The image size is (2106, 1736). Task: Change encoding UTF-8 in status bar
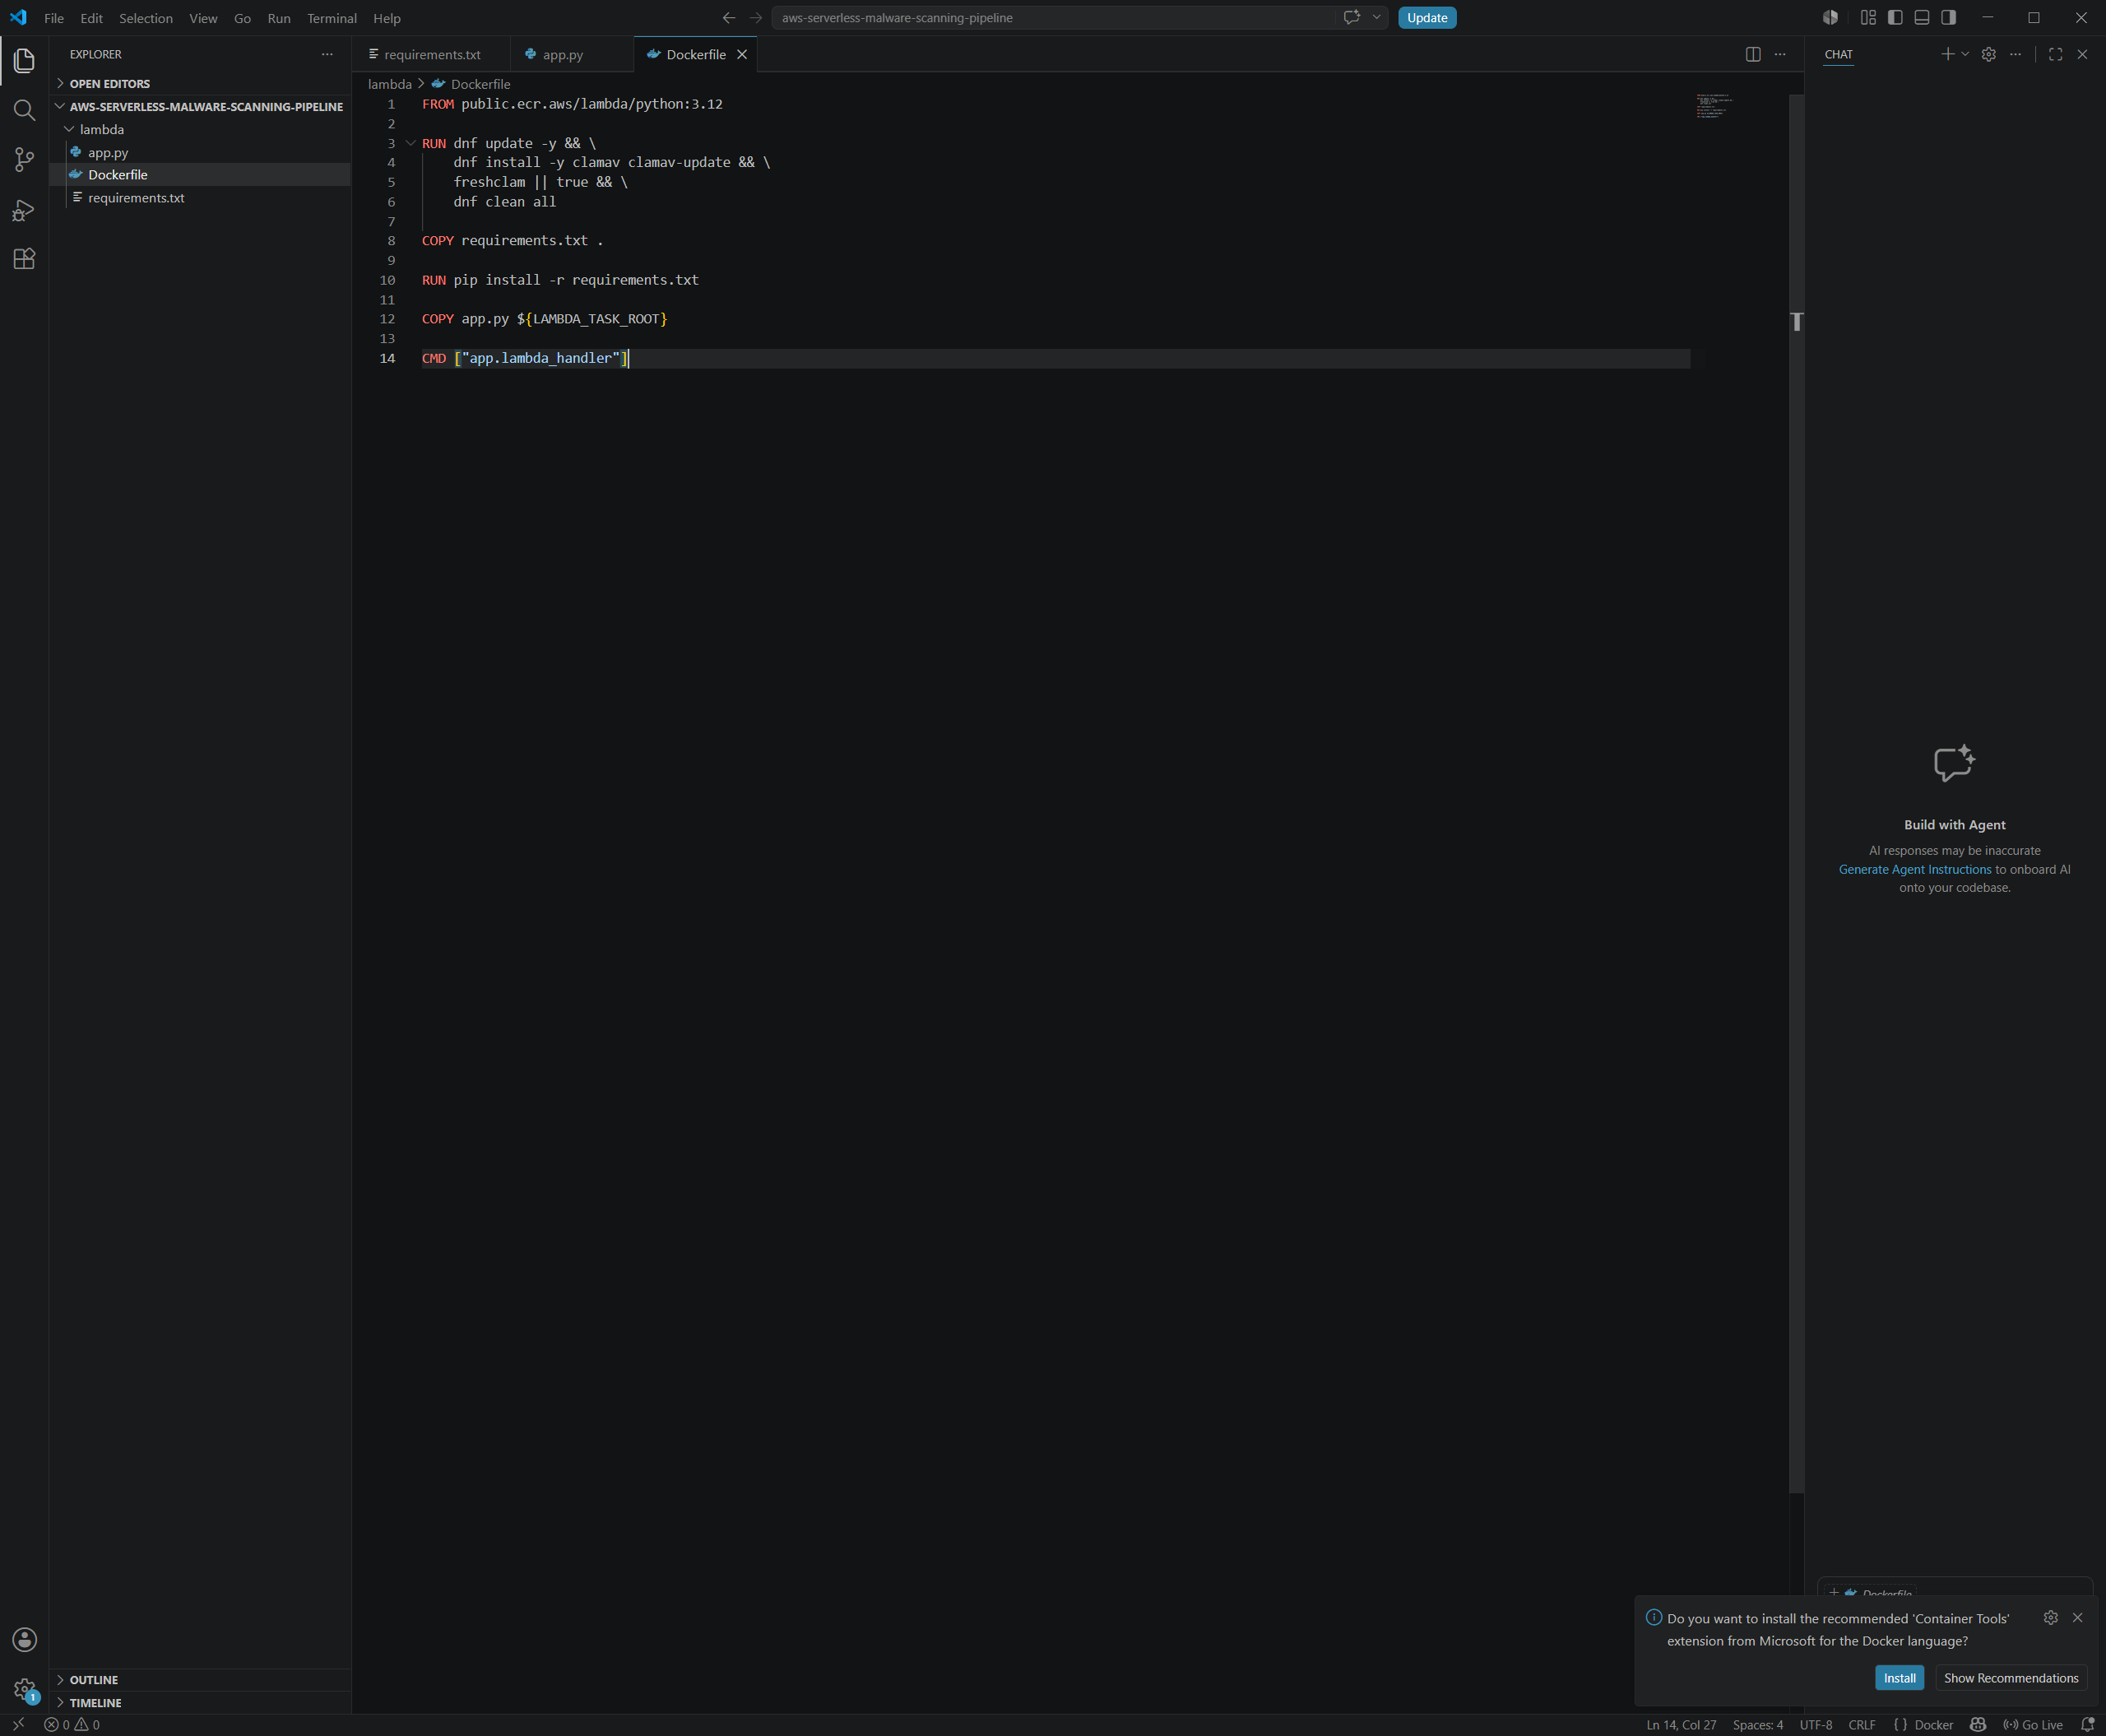point(1816,1725)
